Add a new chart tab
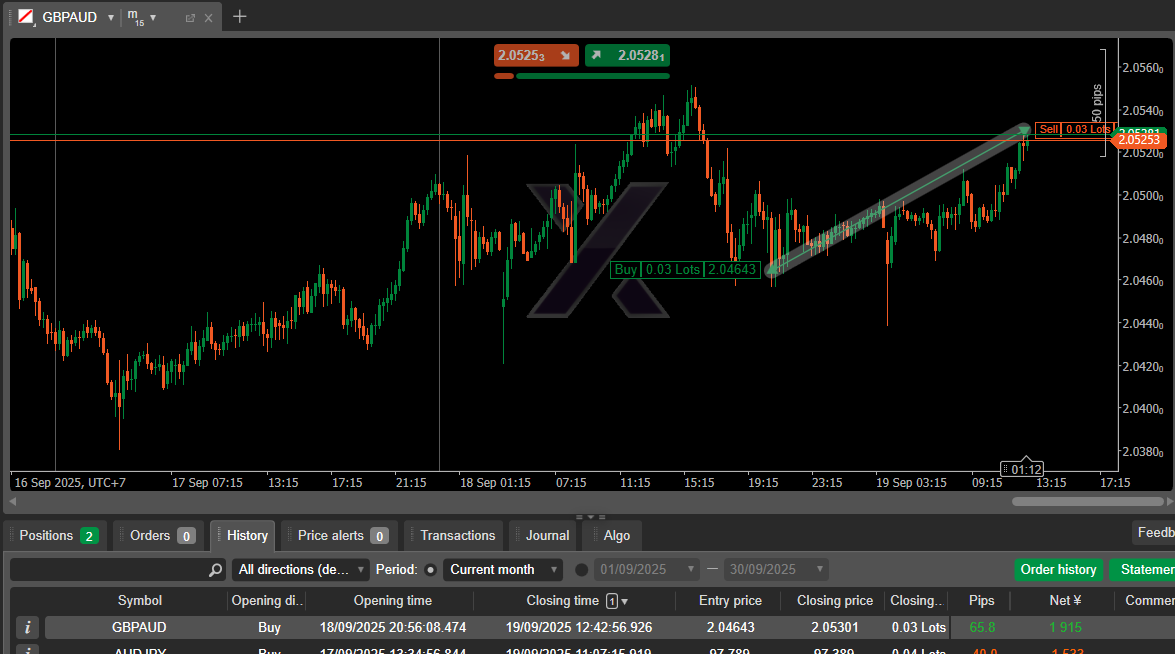This screenshot has height=654, width=1175. 239,17
